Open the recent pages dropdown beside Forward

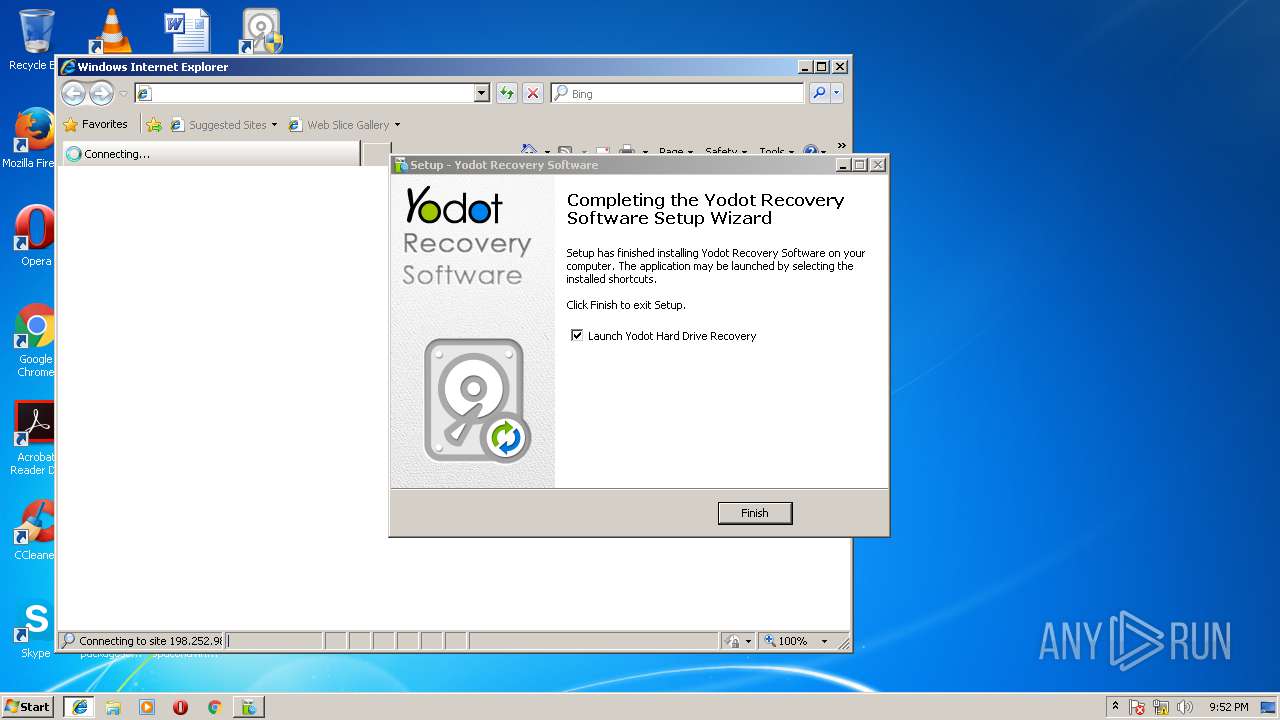point(123,94)
